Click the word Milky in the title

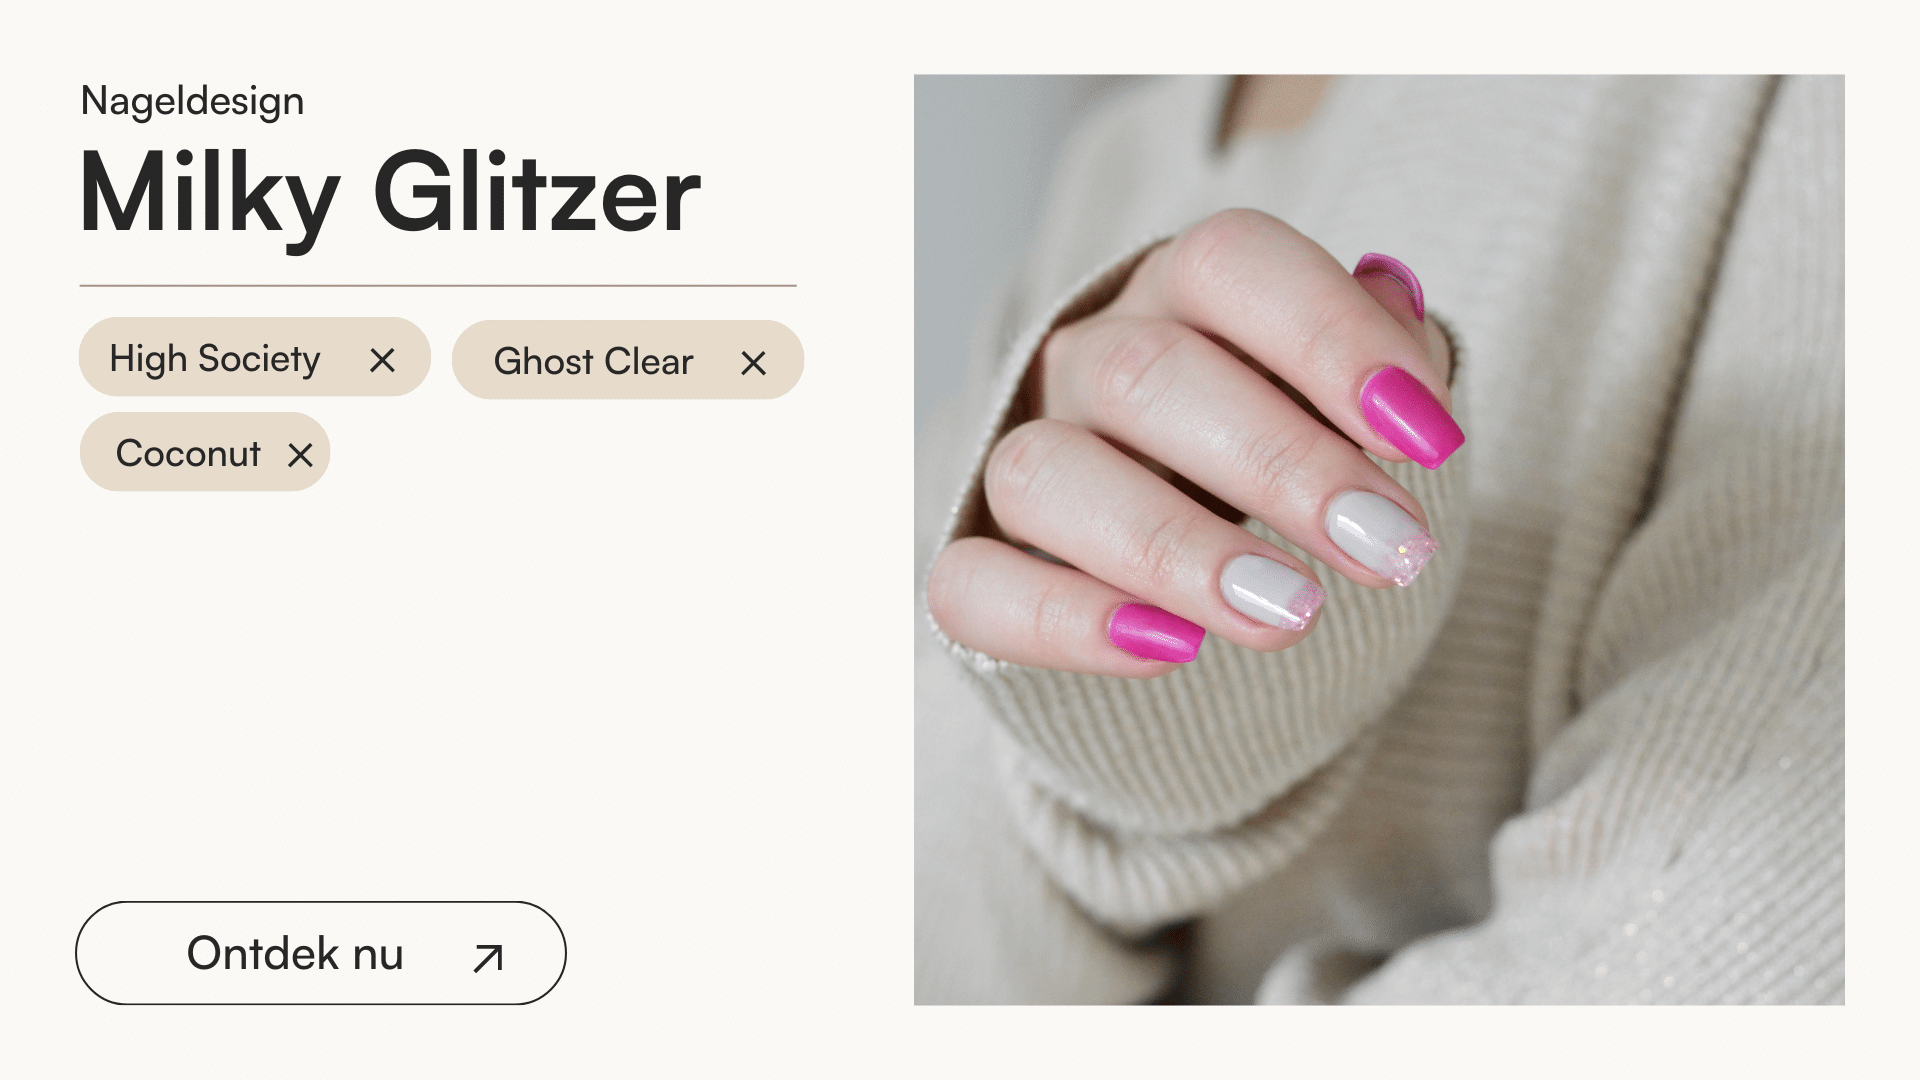point(210,196)
